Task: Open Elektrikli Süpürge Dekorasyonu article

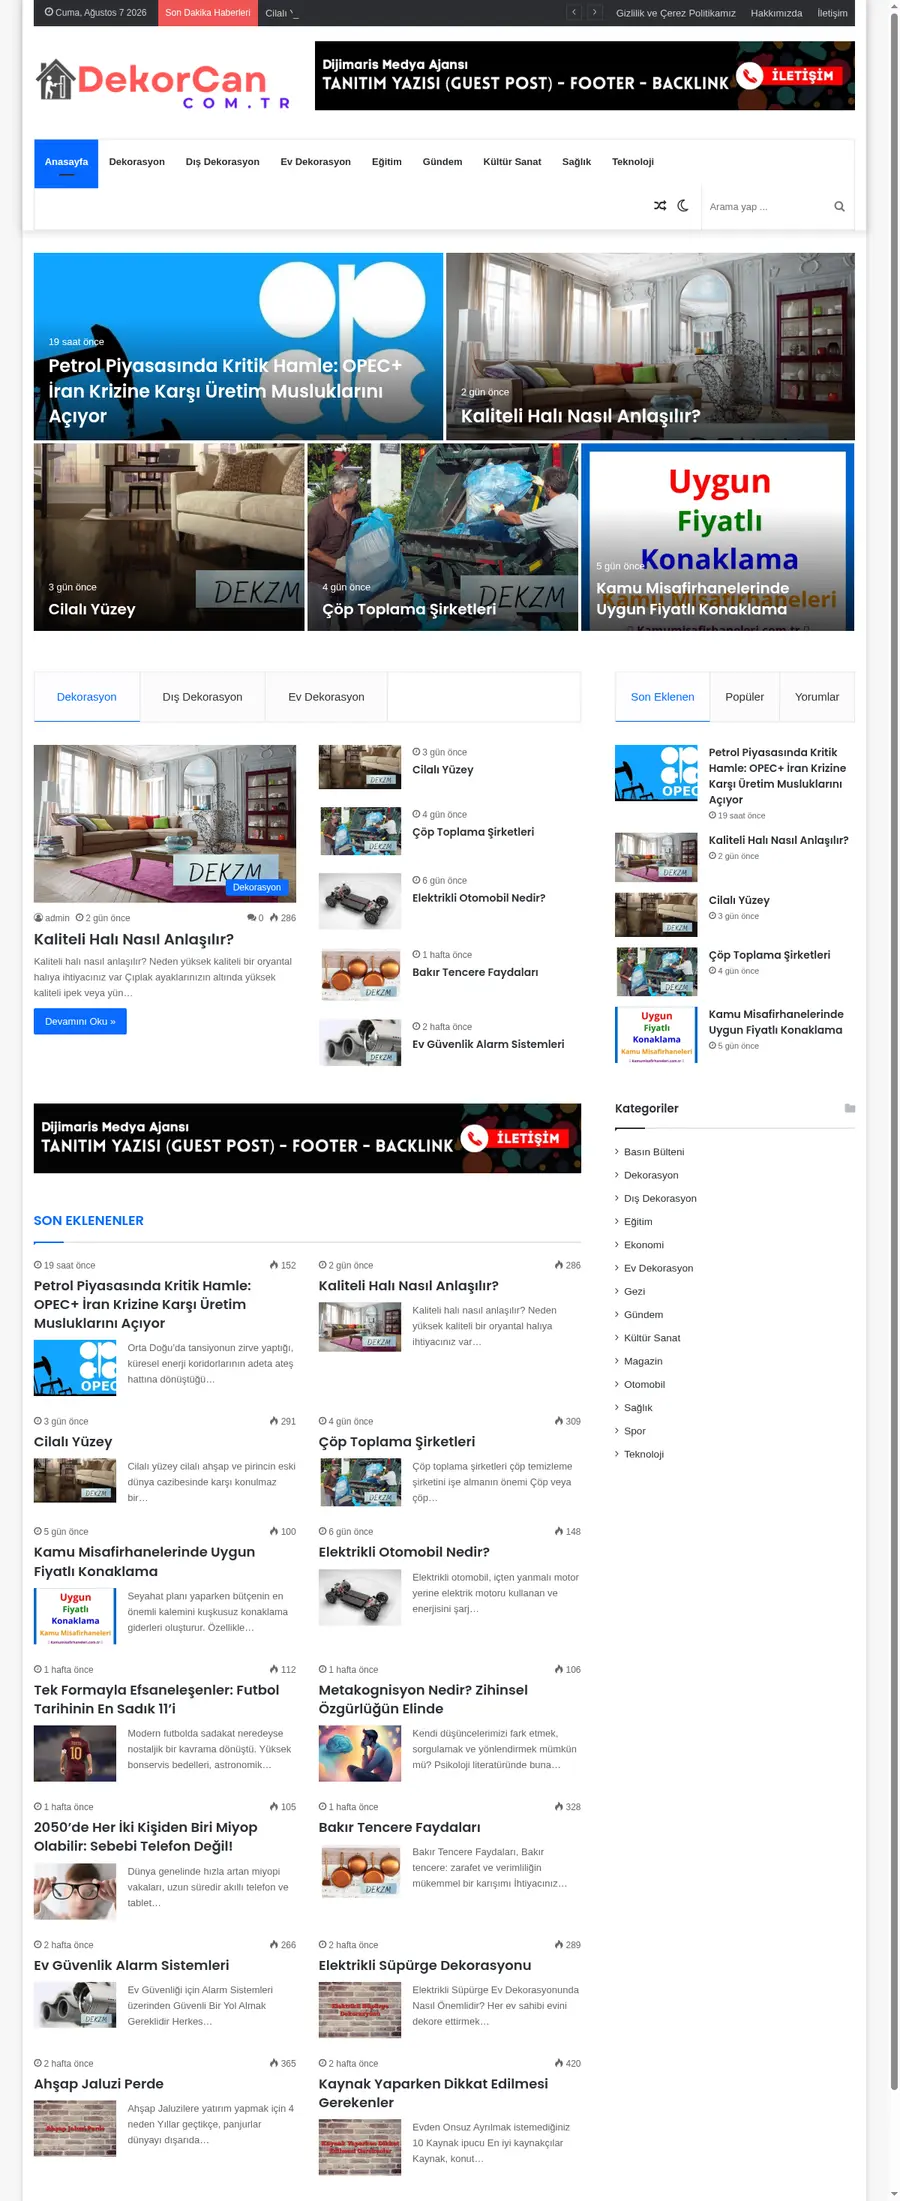Action: pos(425,1965)
